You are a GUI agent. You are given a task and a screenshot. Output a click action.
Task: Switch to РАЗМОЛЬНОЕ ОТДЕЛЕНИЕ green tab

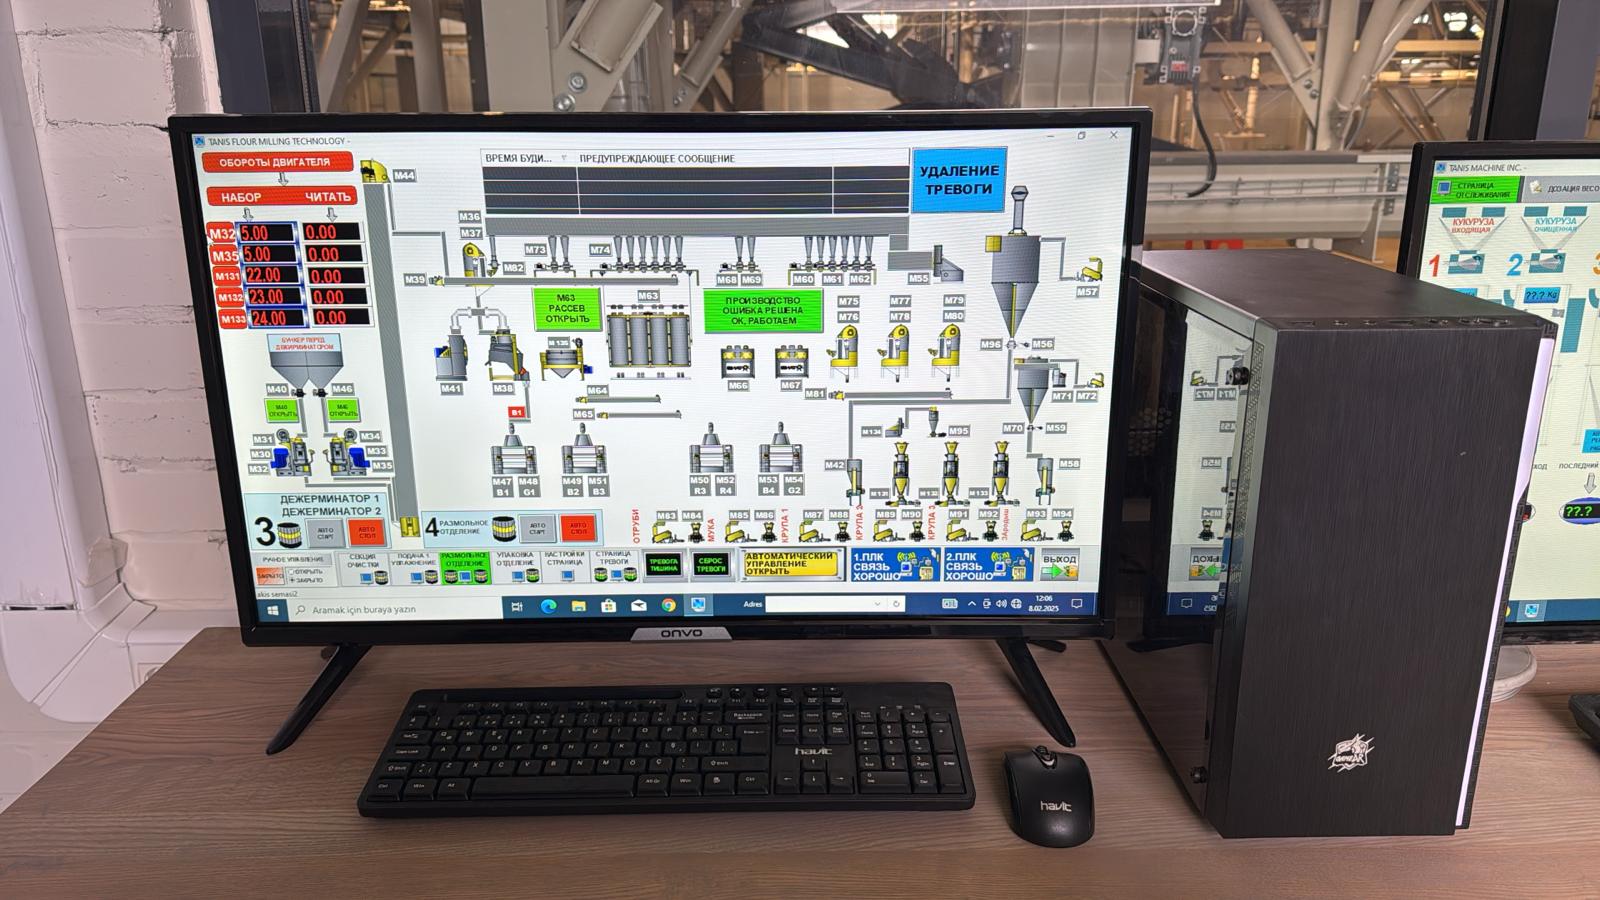tap(465, 567)
